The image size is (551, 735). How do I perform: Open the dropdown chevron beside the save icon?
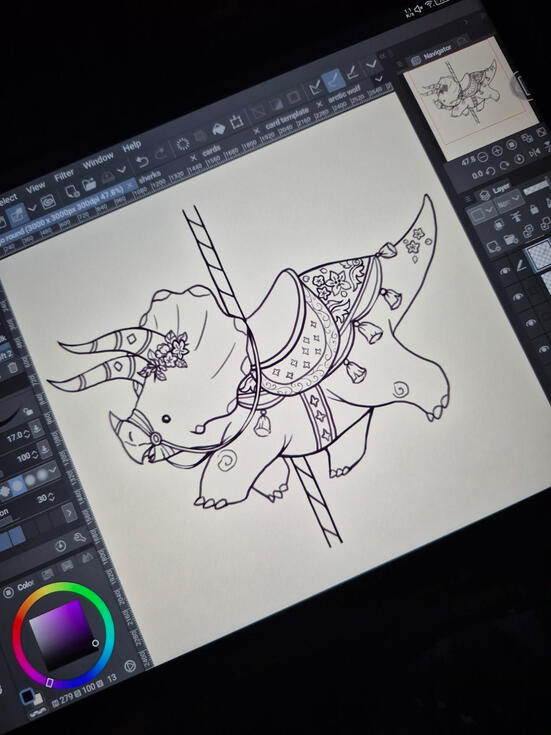click(x=122, y=170)
